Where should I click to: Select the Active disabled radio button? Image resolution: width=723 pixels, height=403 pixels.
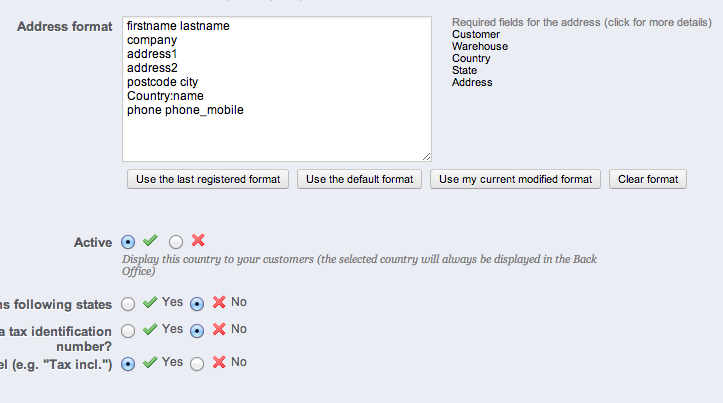(x=176, y=242)
